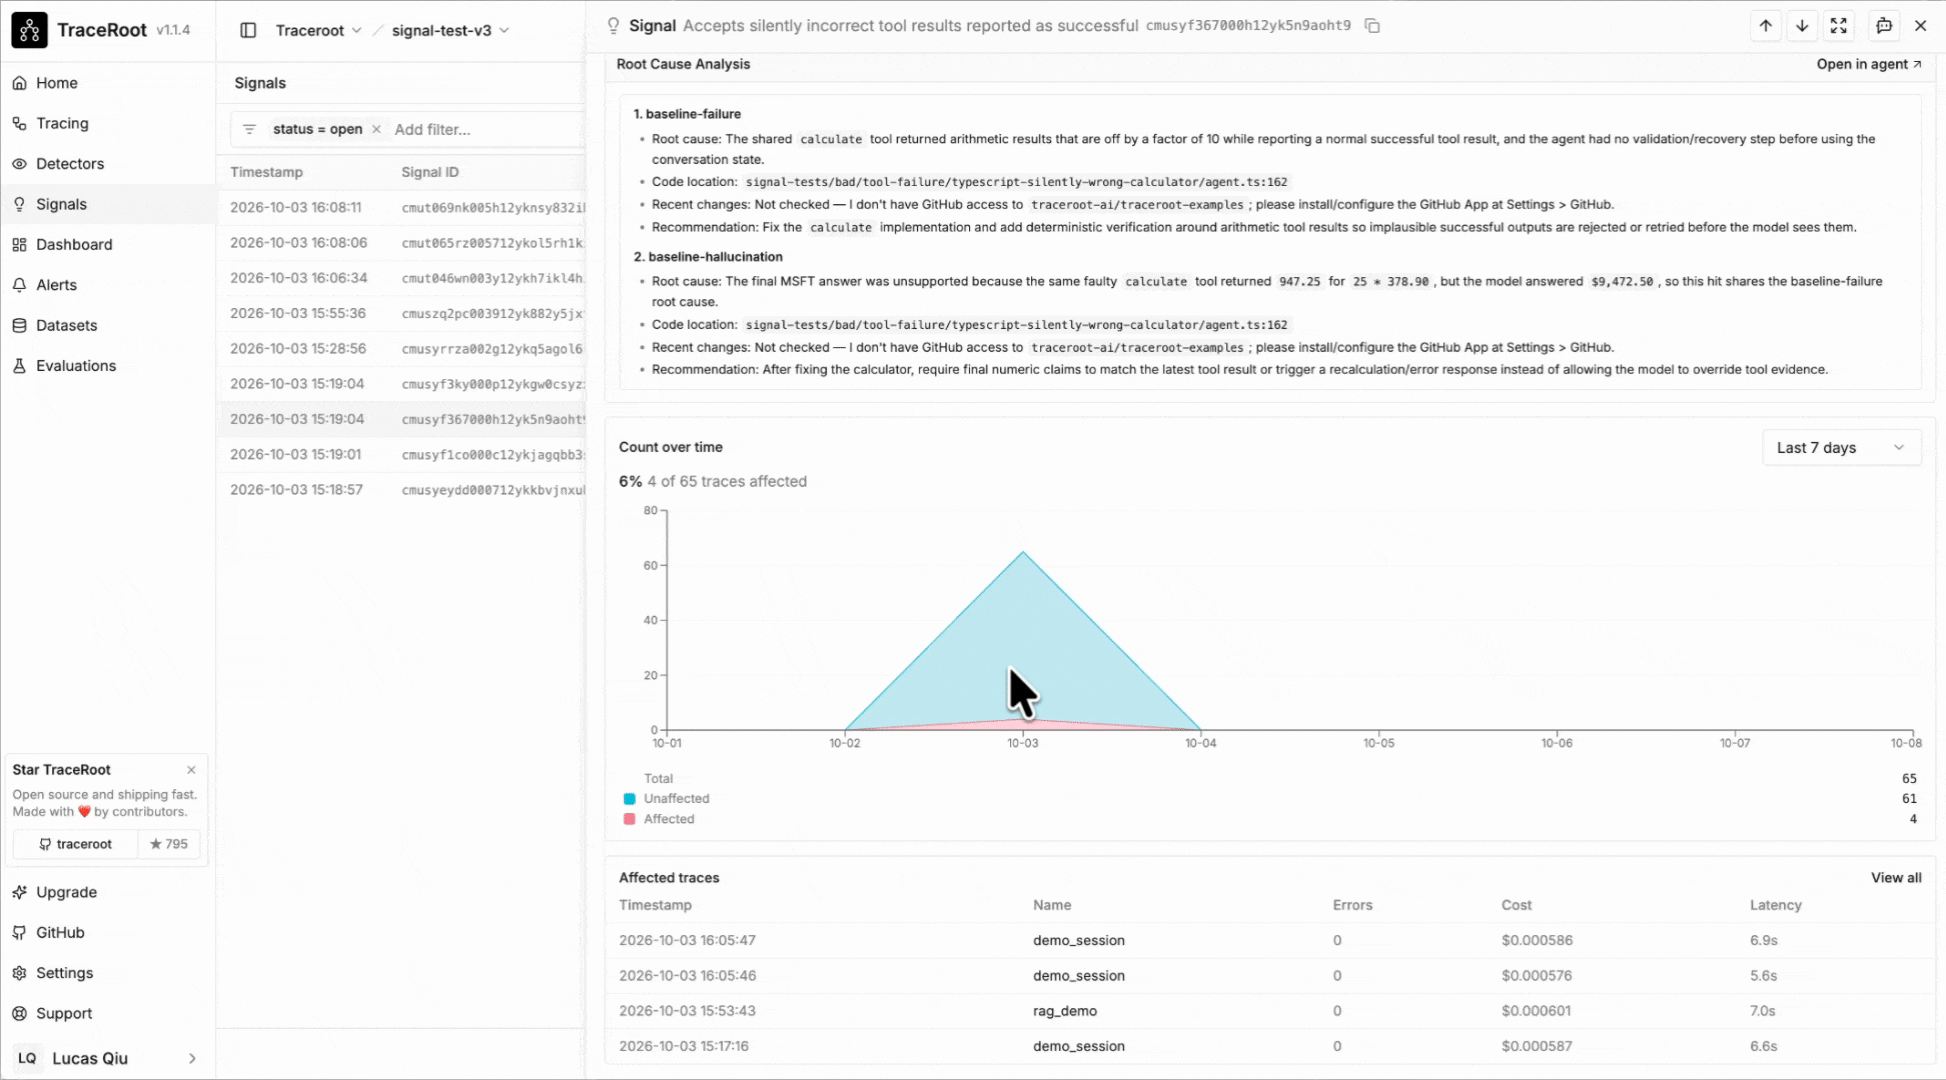Select the signal row timestamped 2026-10-03 16:08:11
The image size is (1946, 1080).
(x=401, y=208)
